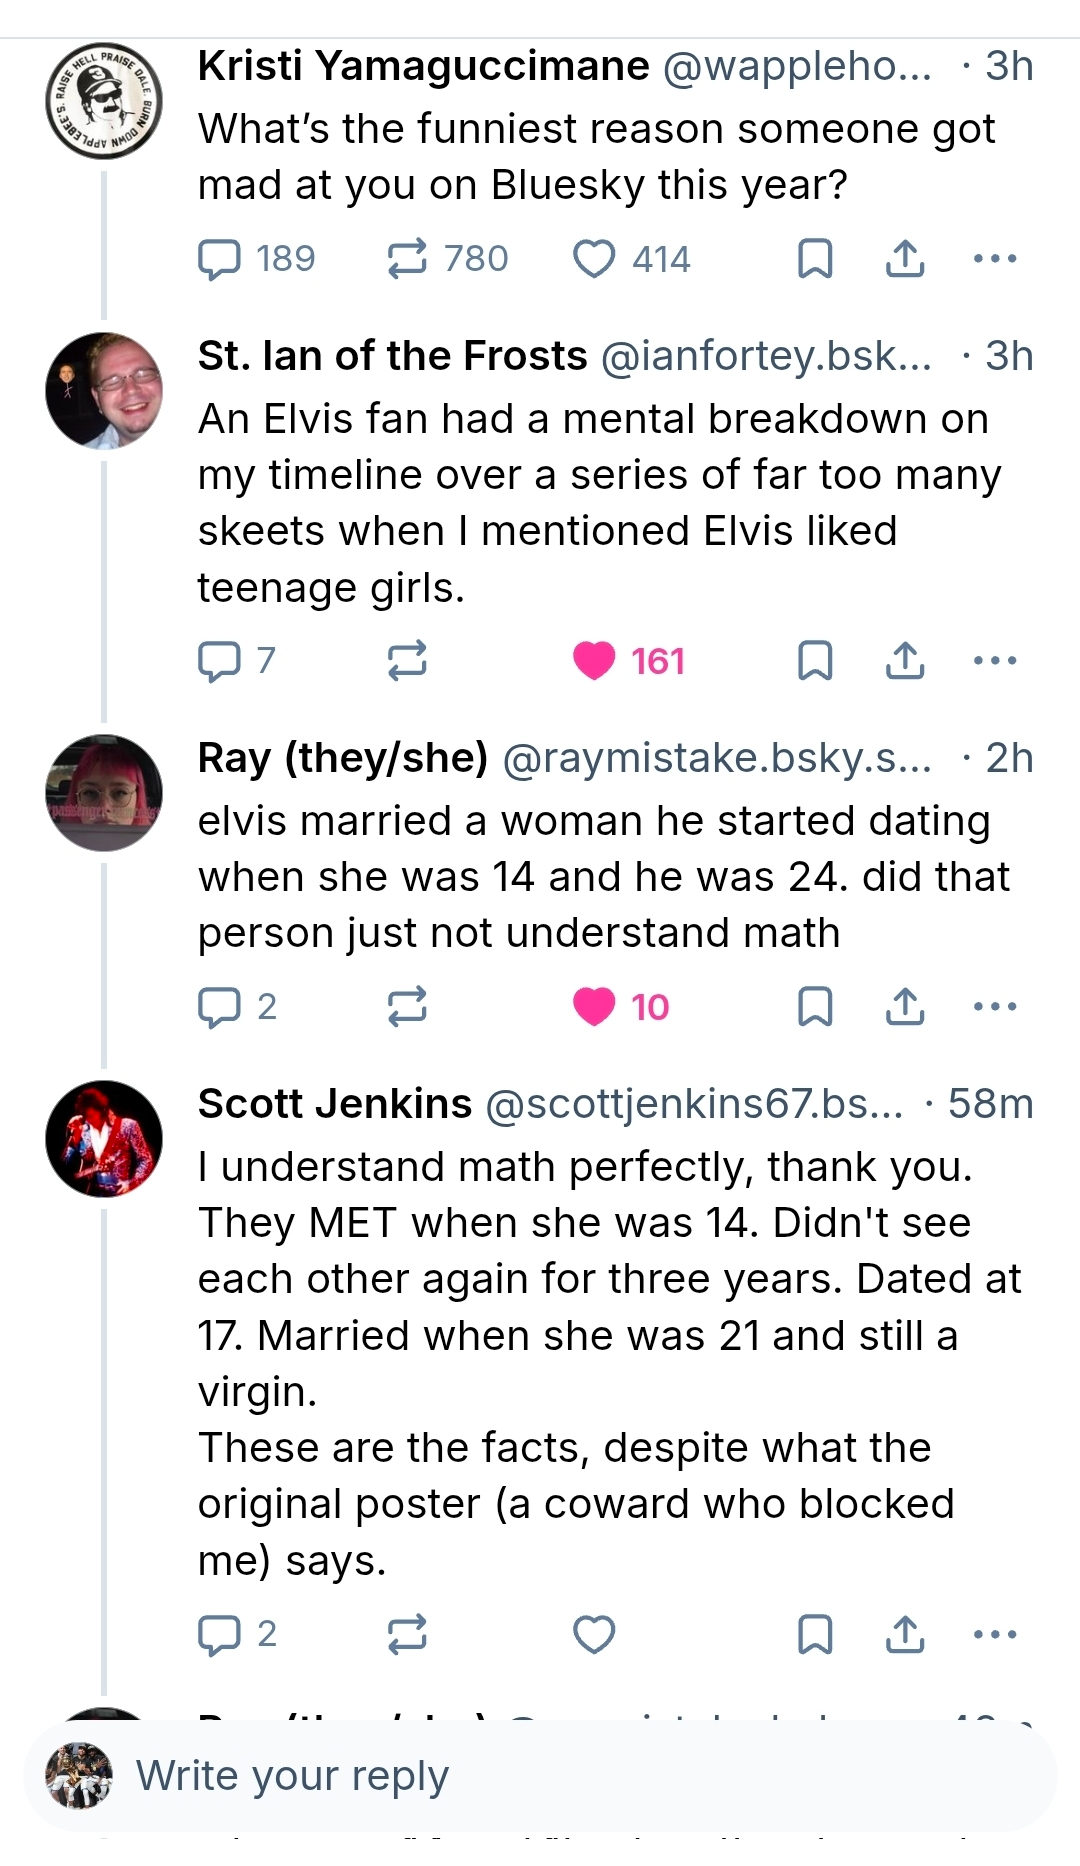Bookmark Kristi Yamaguccimane's post
Screen dimensions: 1080x1866
pos(815,259)
